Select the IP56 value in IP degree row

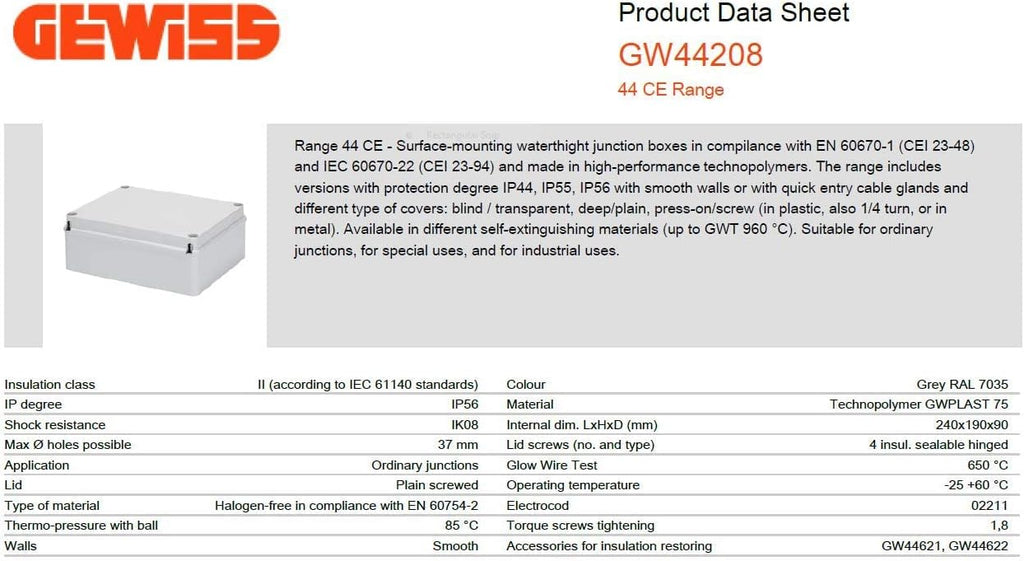pos(464,405)
